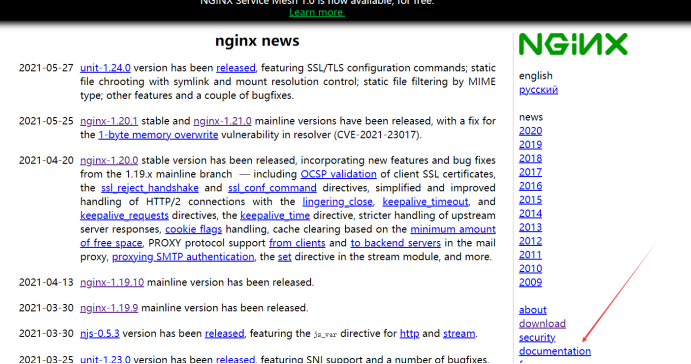This screenshot has width=691, height=364.
Task: Click the NGINX logo
Action: (x=573, y=44)
